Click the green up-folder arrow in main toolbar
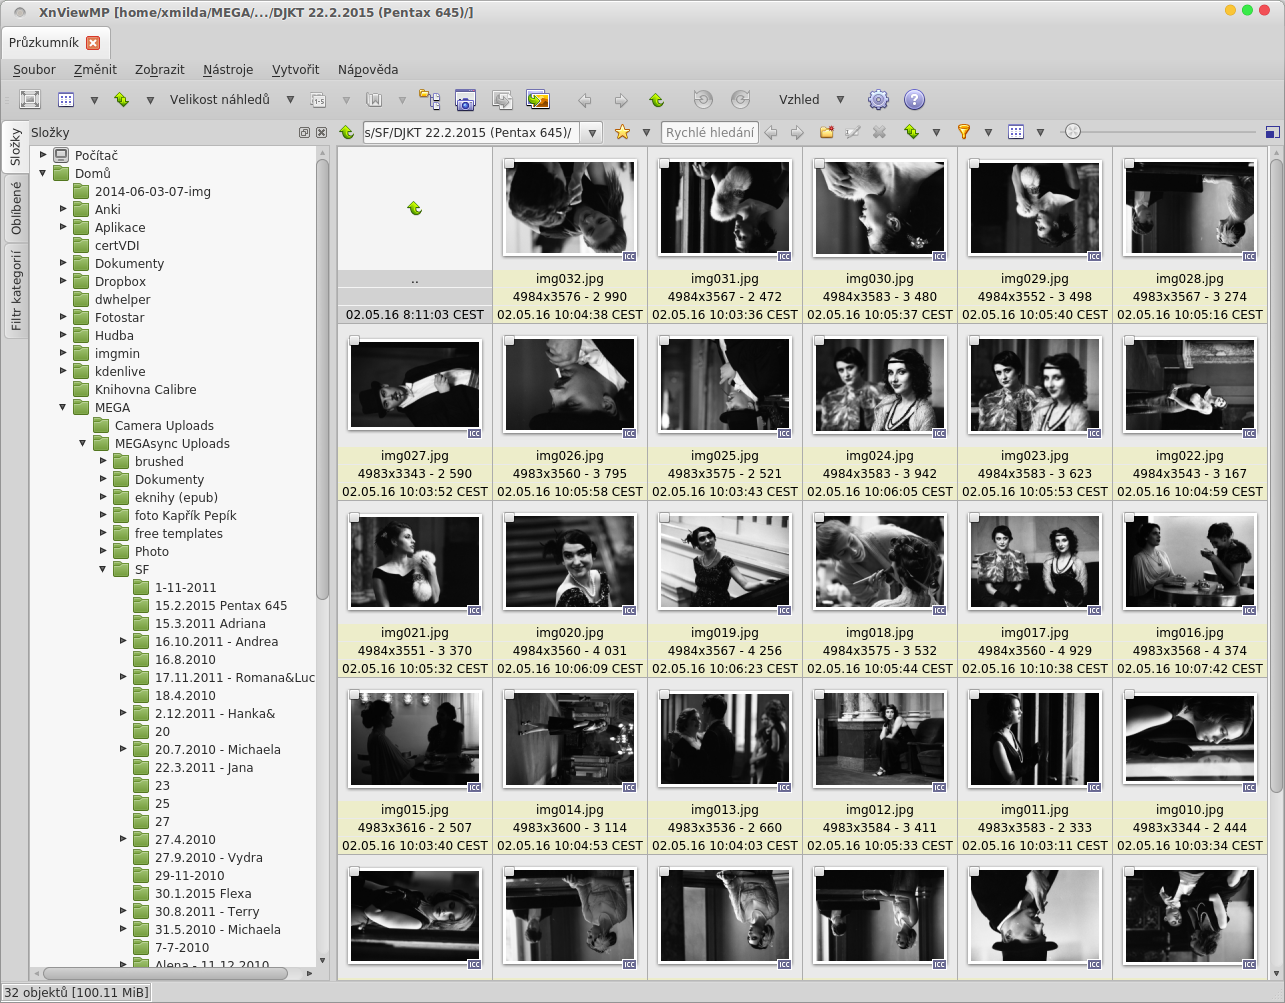 [657, 100]
